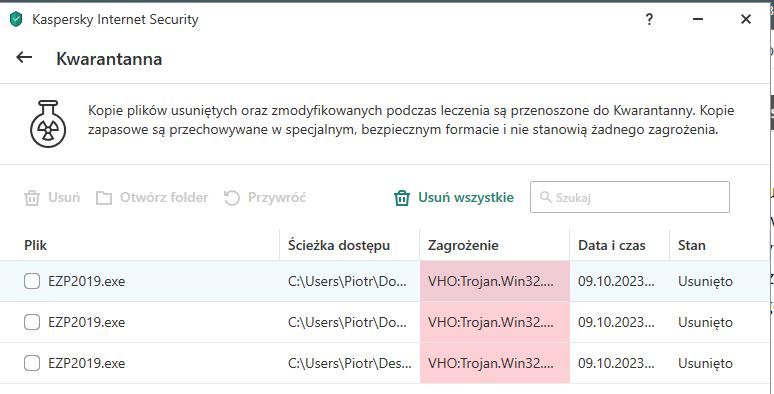Click the Przywróć button label

(x=277, y=197)
